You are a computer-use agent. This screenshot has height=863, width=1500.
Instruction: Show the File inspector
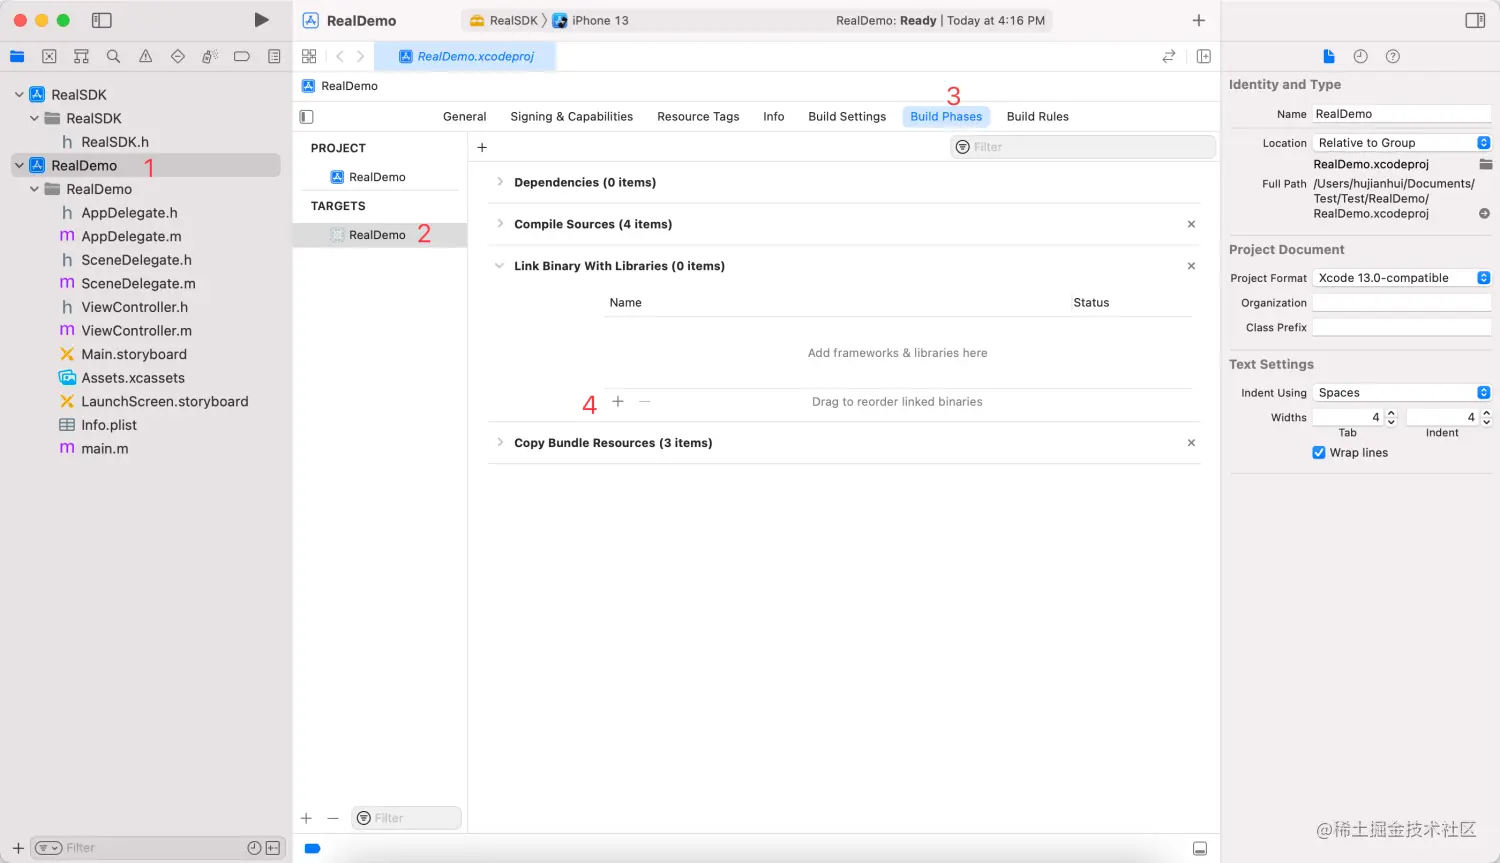pos(1328,56)
